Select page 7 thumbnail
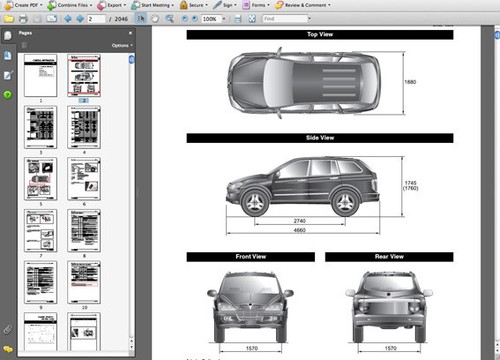The image size is (500, 360). [41, 231]
